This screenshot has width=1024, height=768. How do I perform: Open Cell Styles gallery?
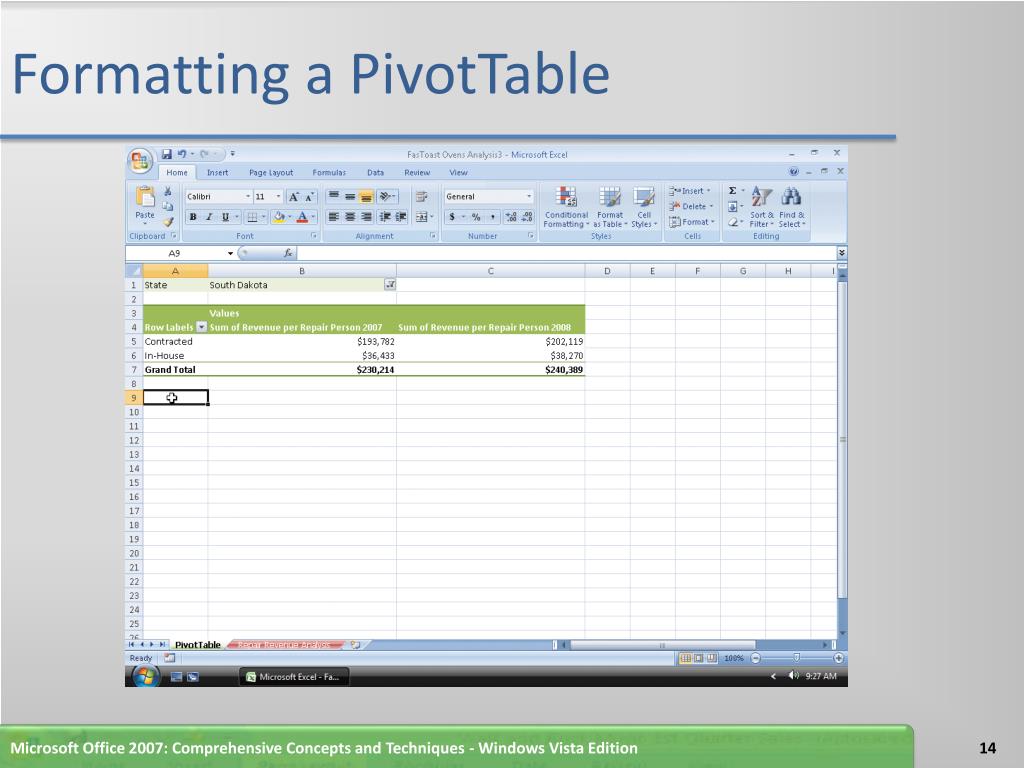tap(644, 207)
